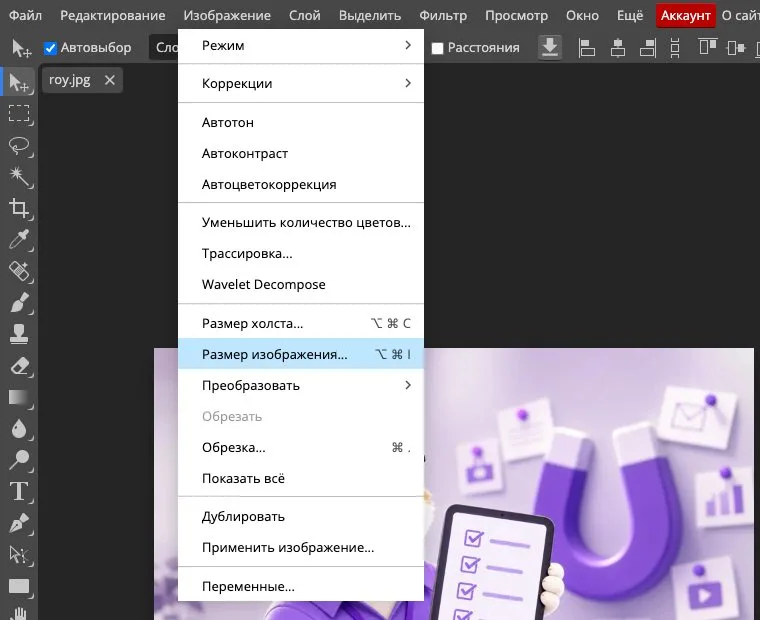Select the Path Selection tool
This screenshot has width=760, height=620.
[19, 555]
